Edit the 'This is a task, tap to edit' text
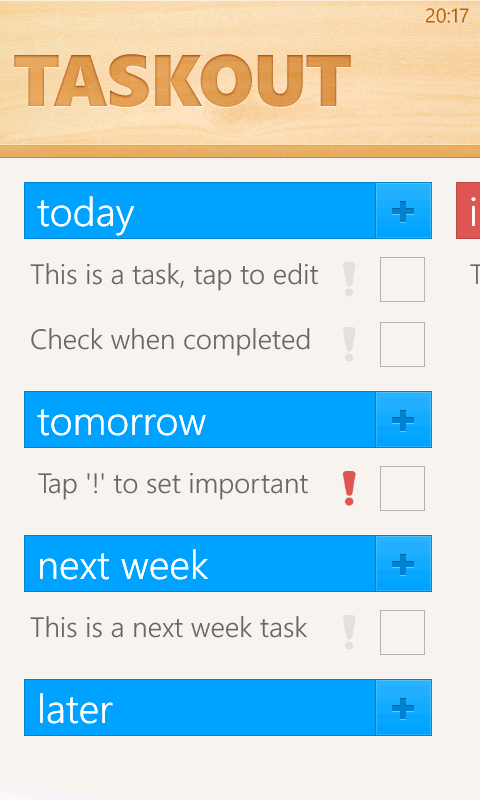The width and height of the screenshot is (480, 800). [x=174, y=275]
